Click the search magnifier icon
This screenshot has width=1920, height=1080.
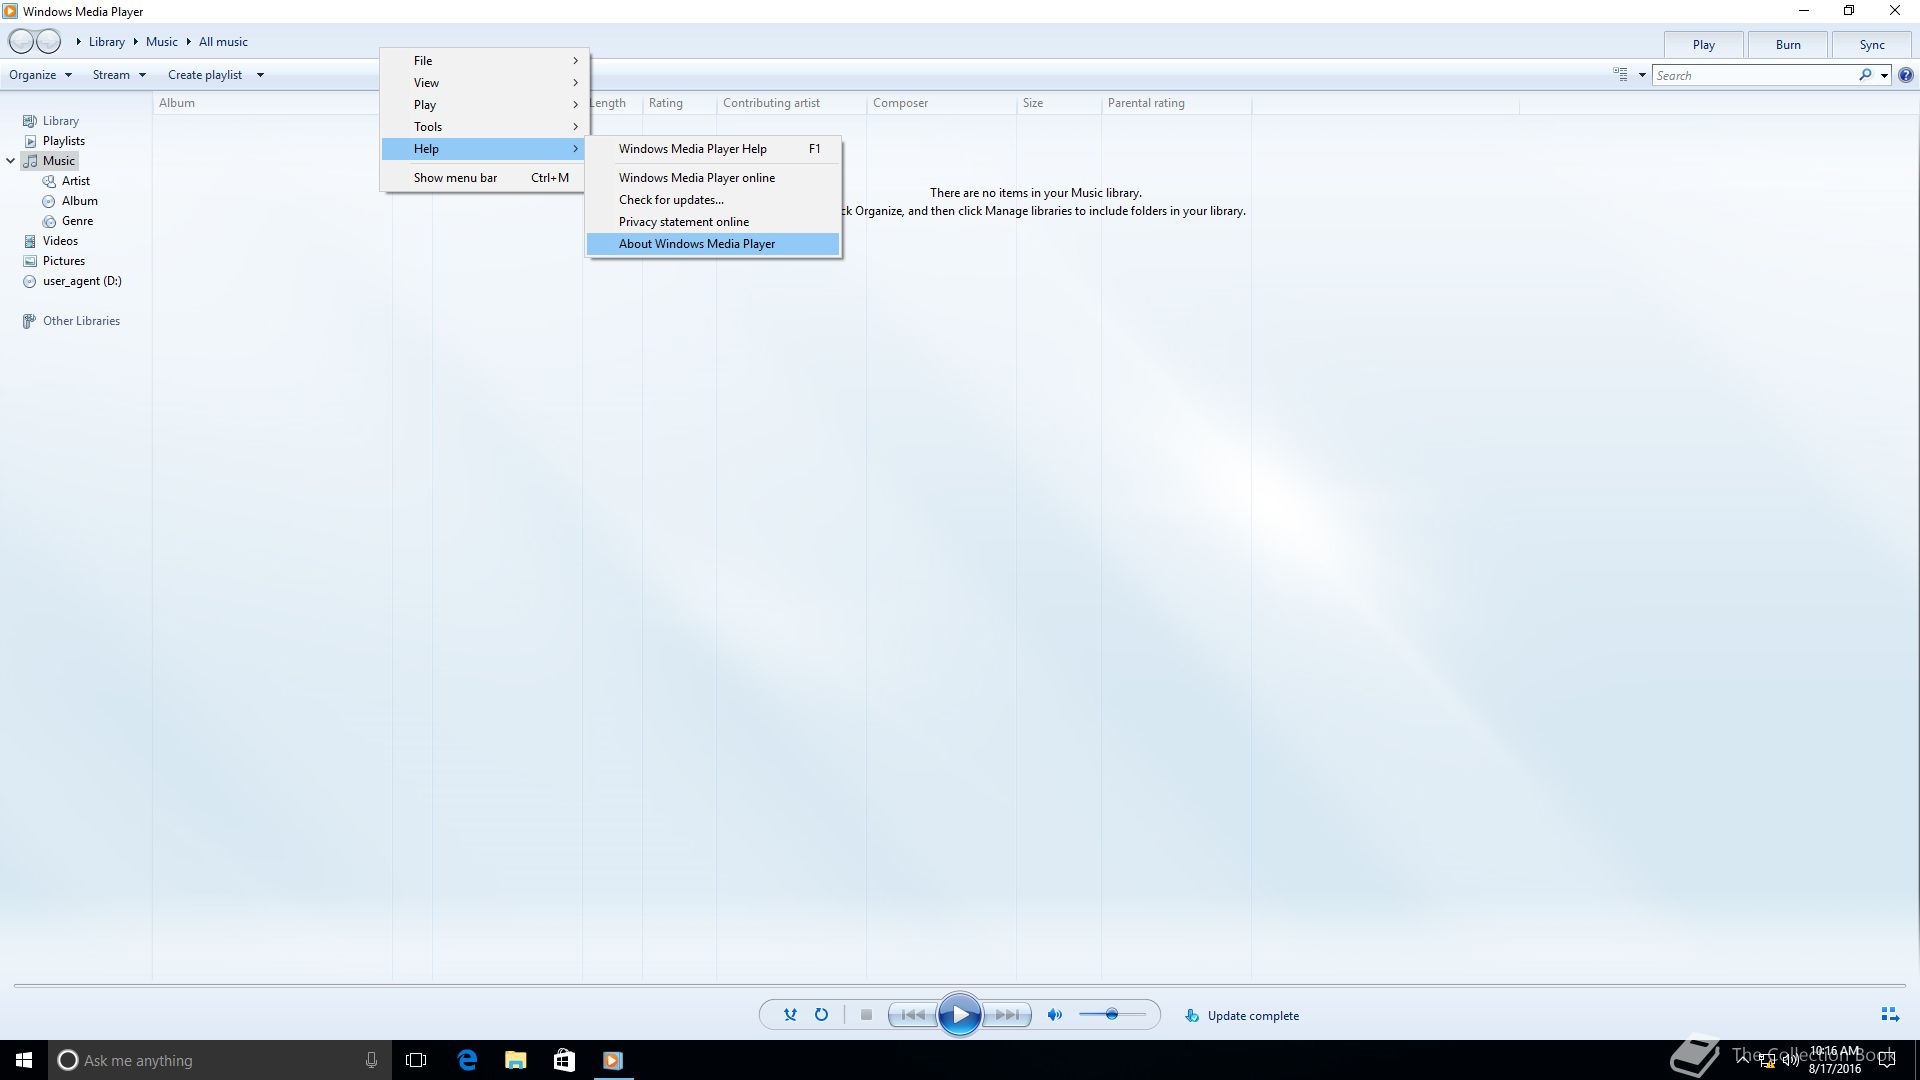point(1865,75)
